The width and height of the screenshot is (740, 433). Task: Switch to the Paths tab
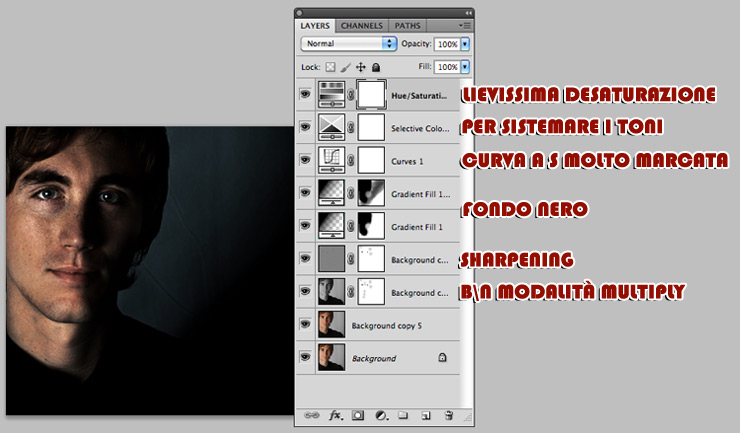point(407,24)
